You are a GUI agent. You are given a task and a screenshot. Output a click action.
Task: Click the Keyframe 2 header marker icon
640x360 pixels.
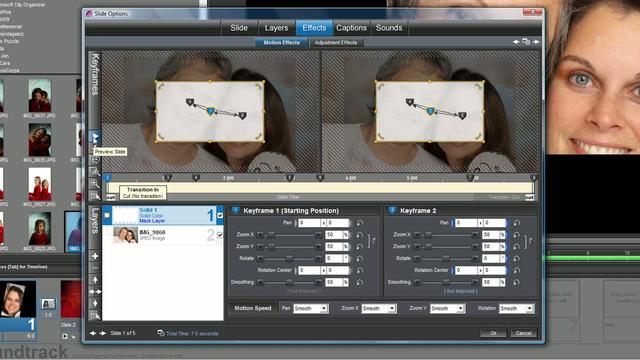tap(392, 210)
